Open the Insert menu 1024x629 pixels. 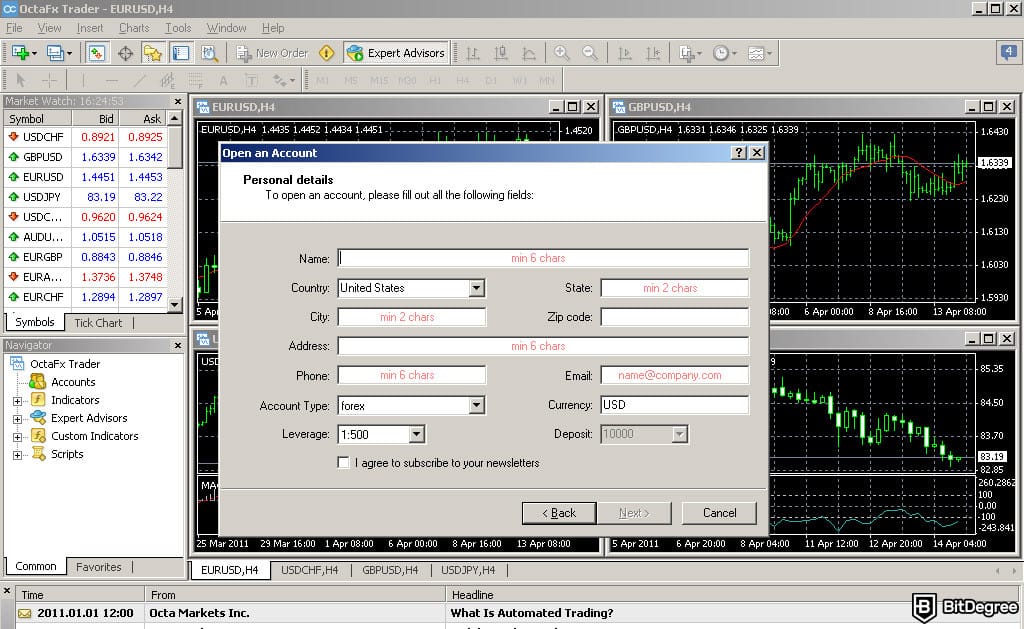tap(89, 28)
